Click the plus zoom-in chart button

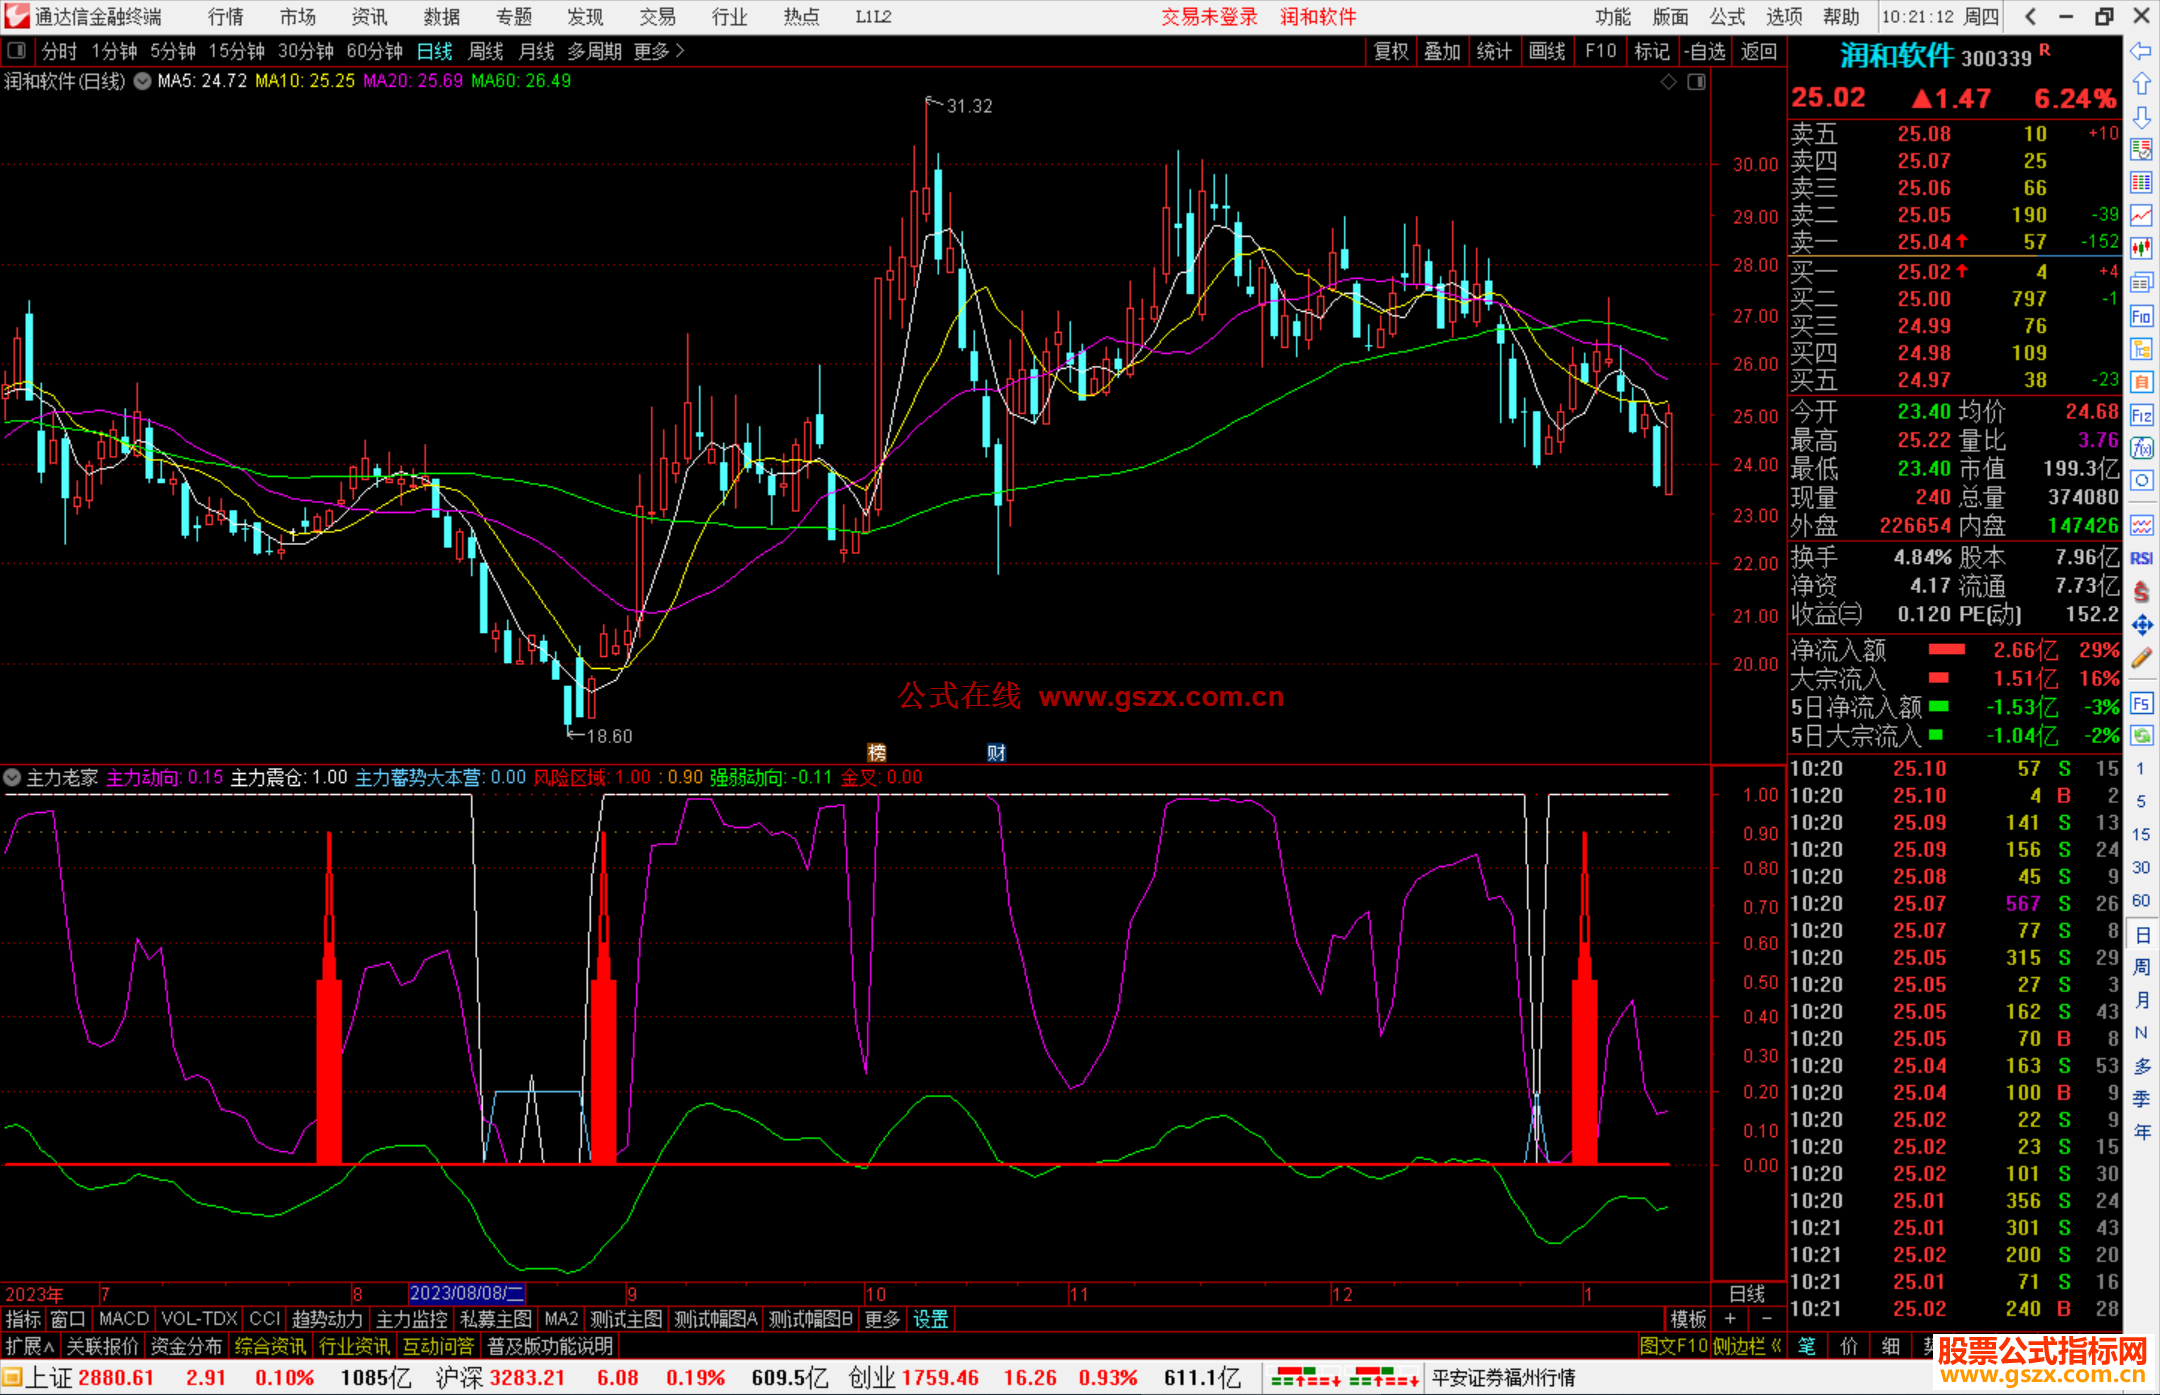[1730, 1319]
